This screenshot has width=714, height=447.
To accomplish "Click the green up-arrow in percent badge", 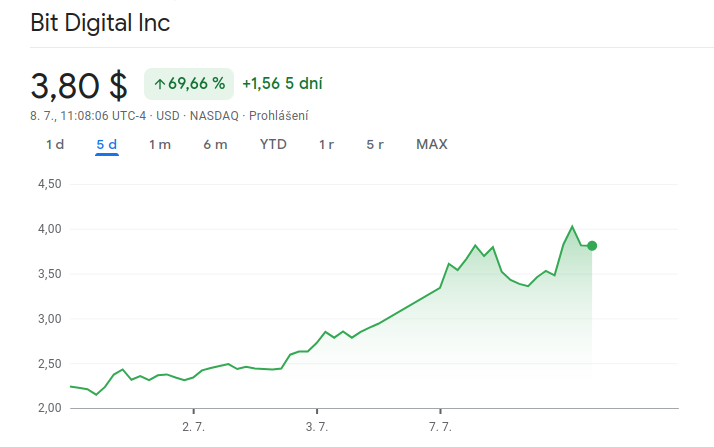I will 159,84.
